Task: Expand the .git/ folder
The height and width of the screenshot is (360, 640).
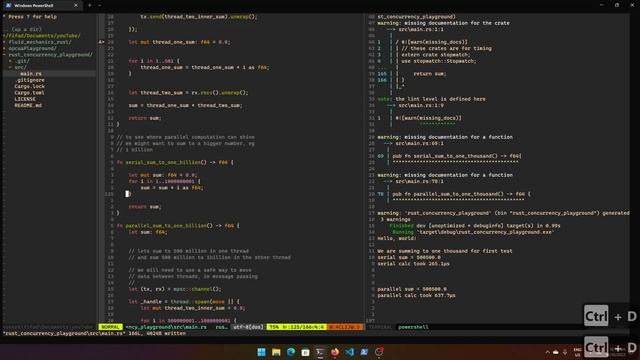Action: coord(21,61)
